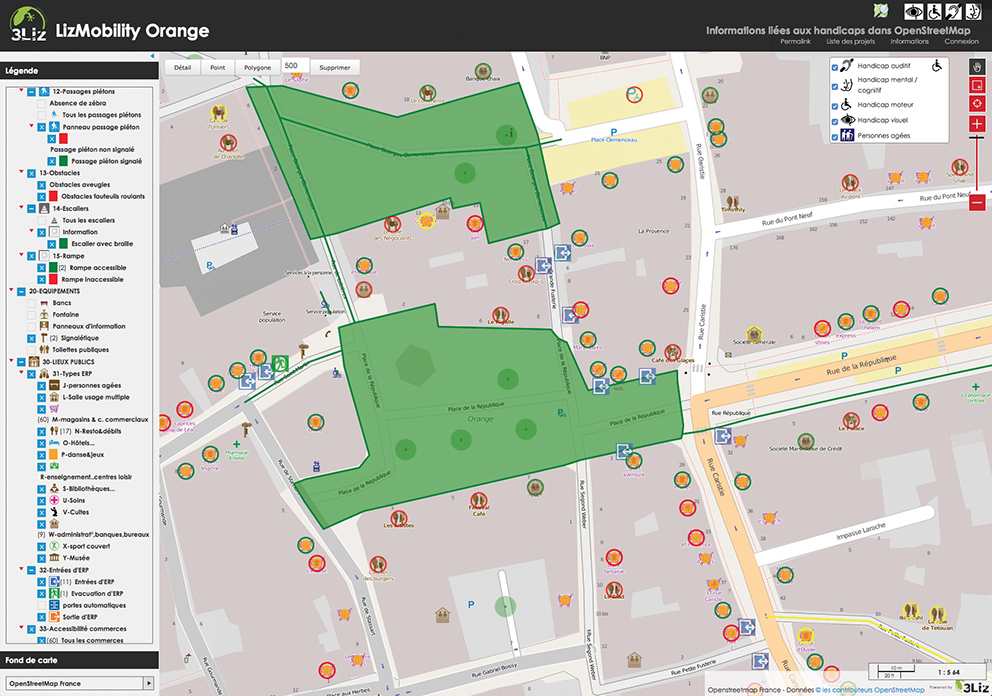Click the information marker in upper green polygon

pyautogui.click(x=506, y=134)
